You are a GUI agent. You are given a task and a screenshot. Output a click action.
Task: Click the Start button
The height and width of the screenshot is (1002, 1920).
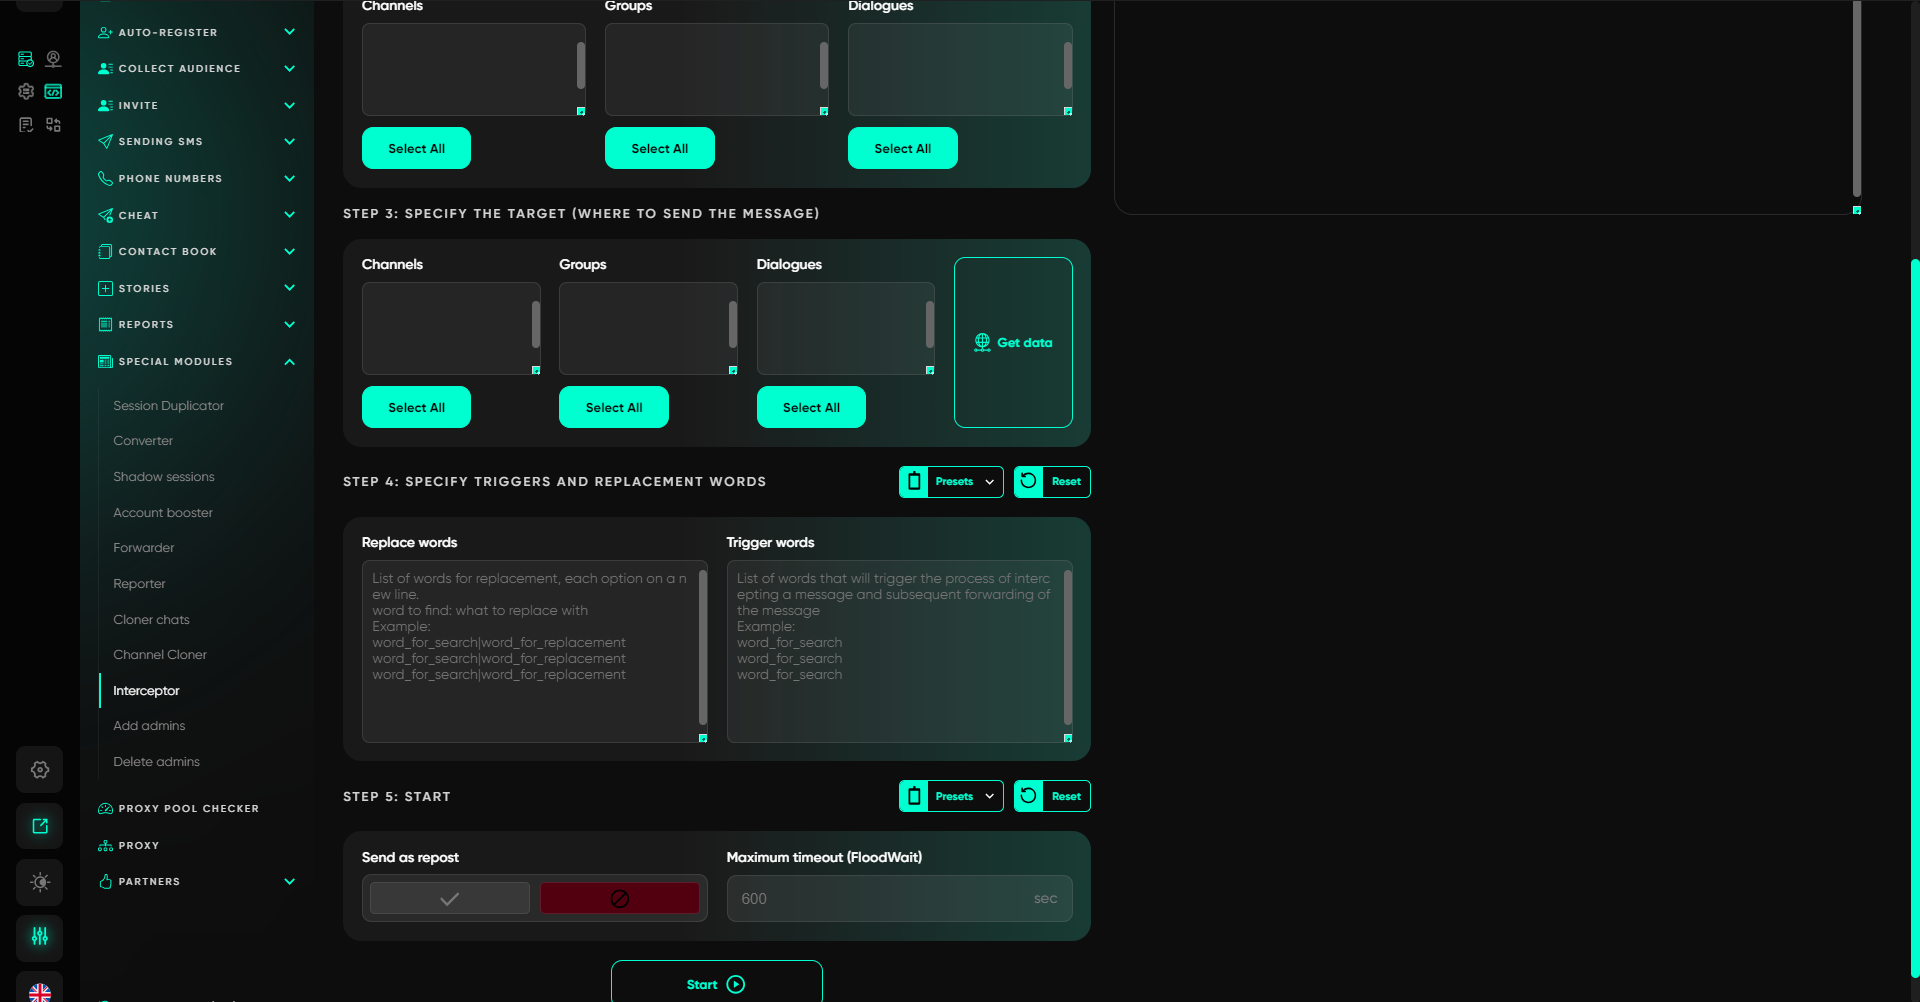[717, 984]
